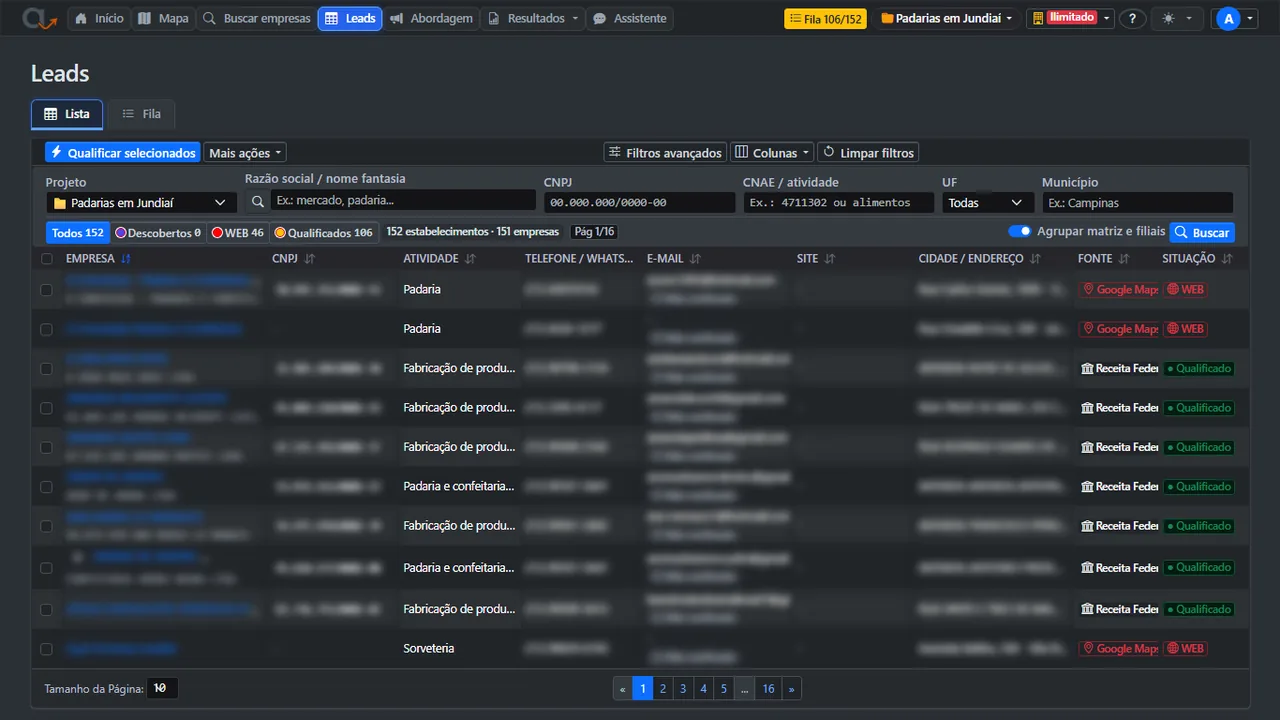
Task: Sort by E-MAIL column sort icon
Action: tap(695, 259)
